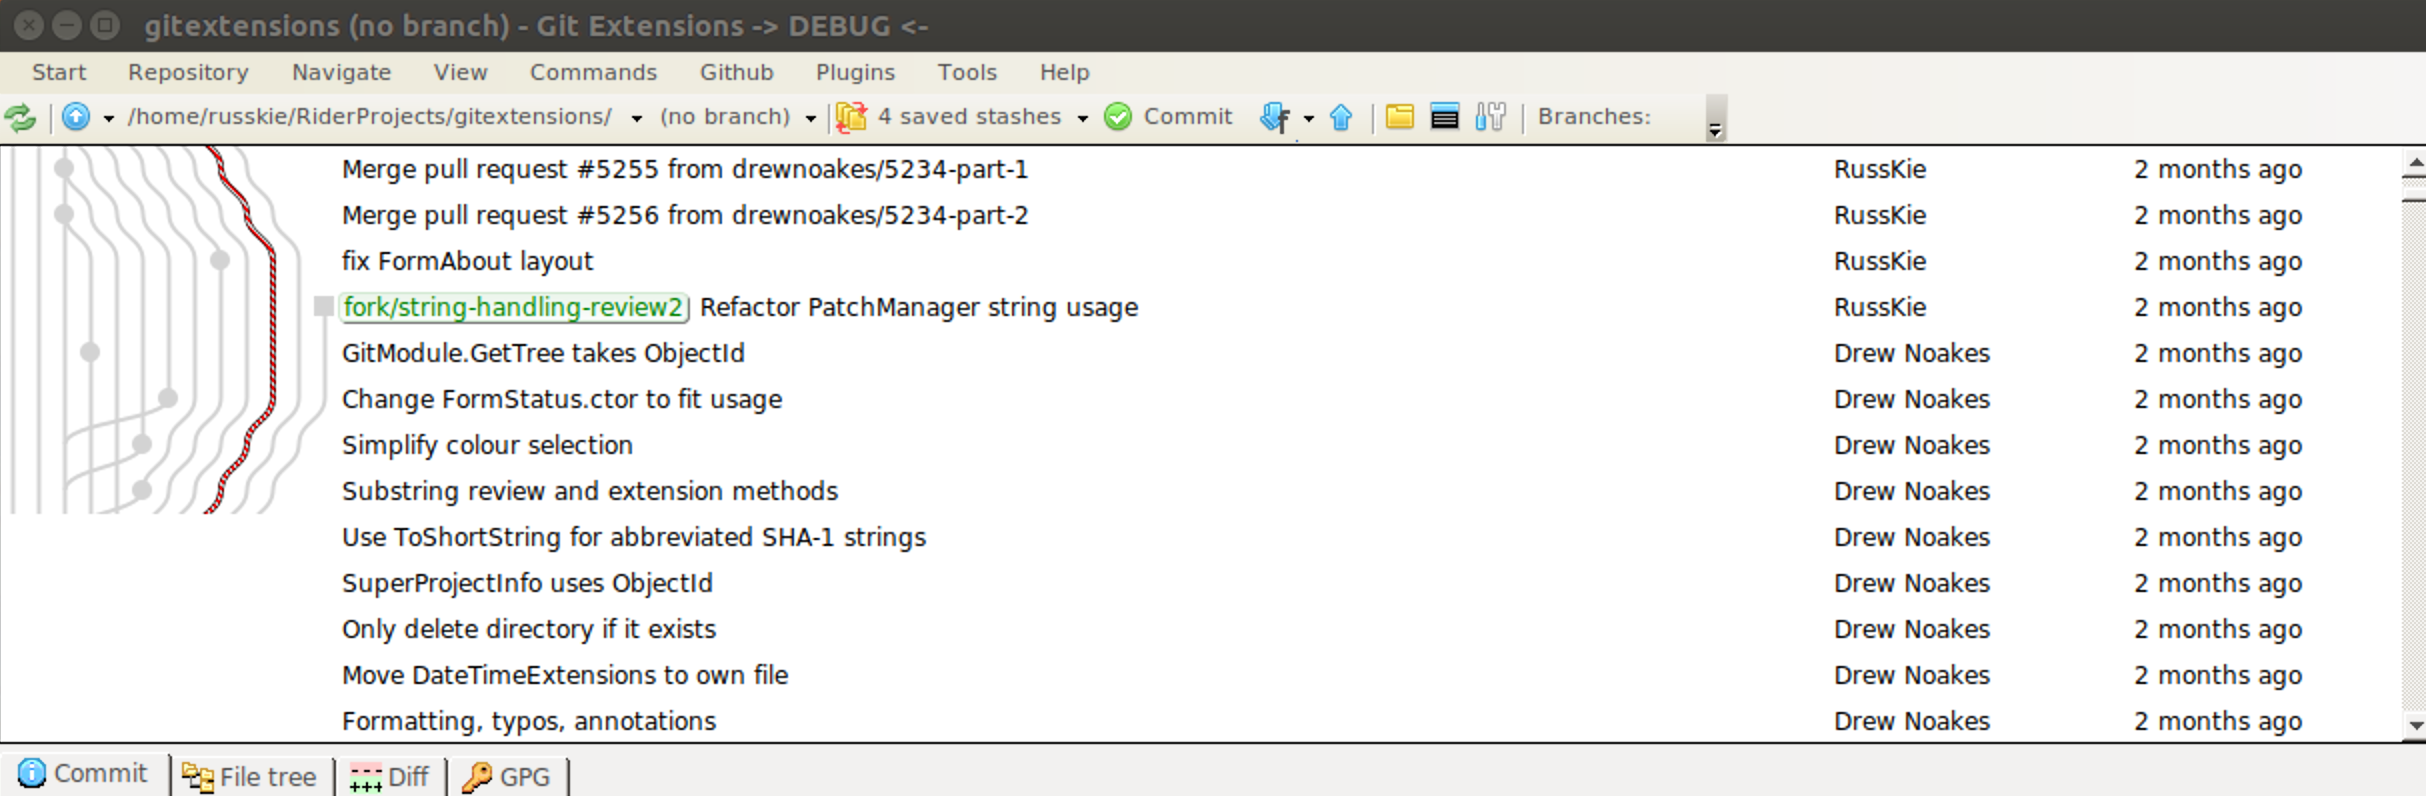
Task: Open Settings via the wrench icon
Action: 1490,117
